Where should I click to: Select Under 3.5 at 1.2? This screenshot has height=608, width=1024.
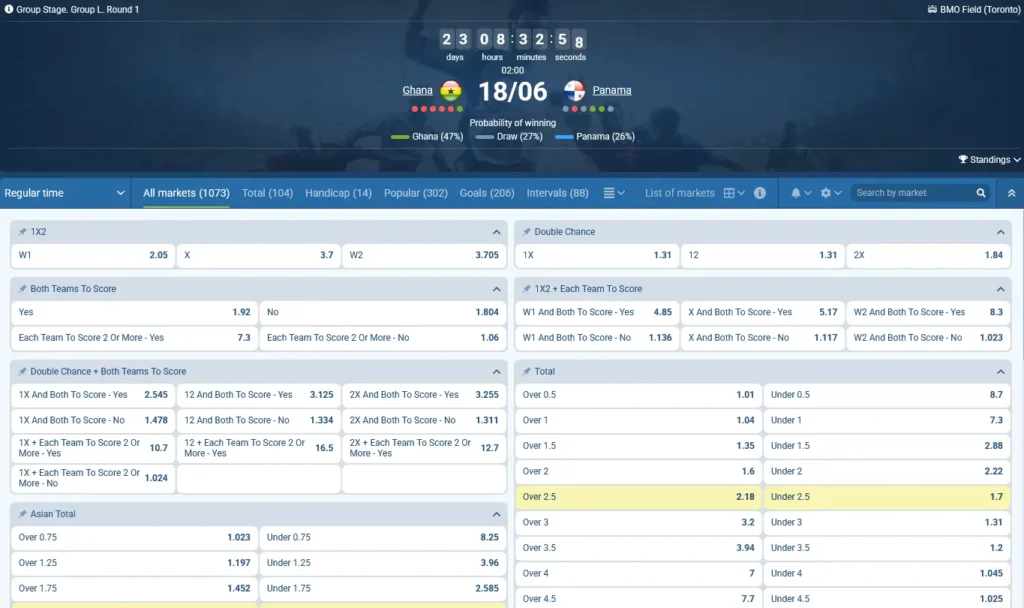(887, 548)
